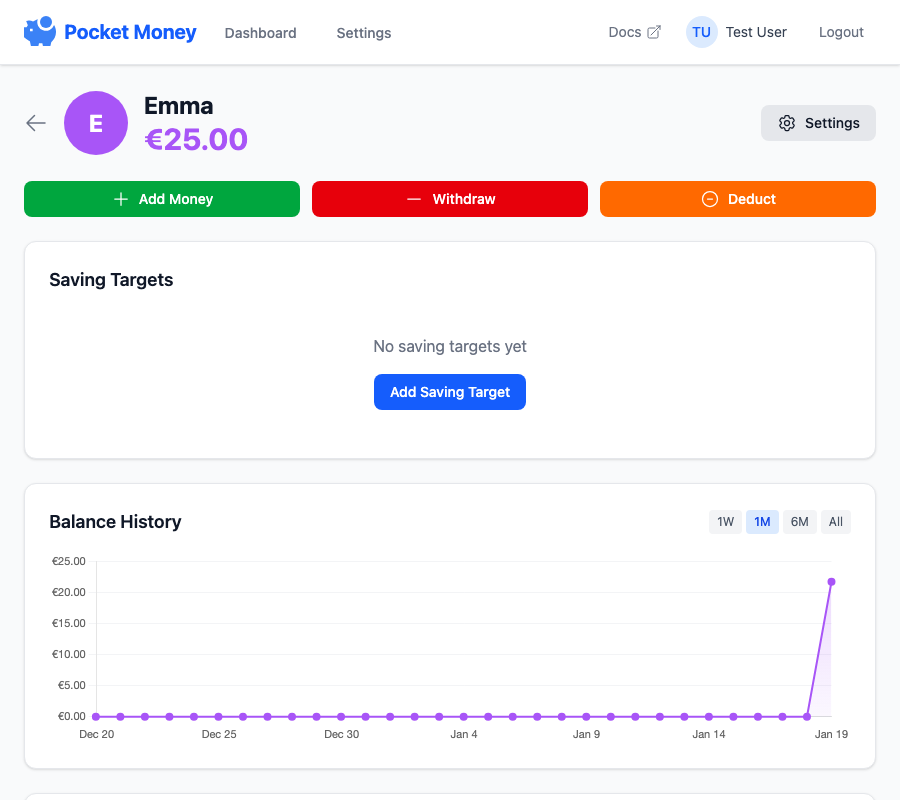
Task: Click the Logout link
Action: (841, 32)
